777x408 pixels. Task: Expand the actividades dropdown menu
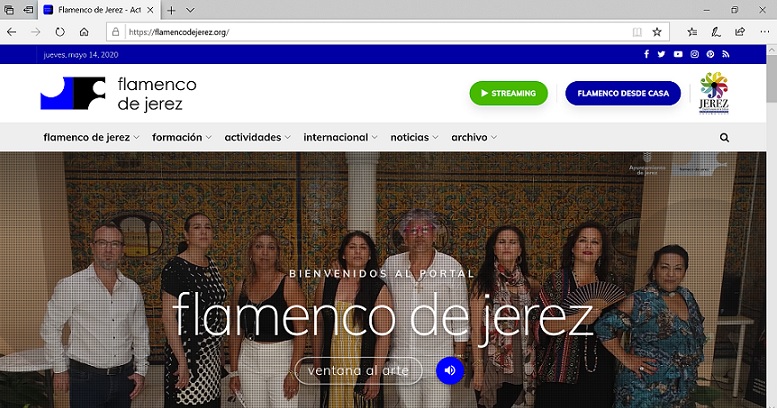(257, 137)
